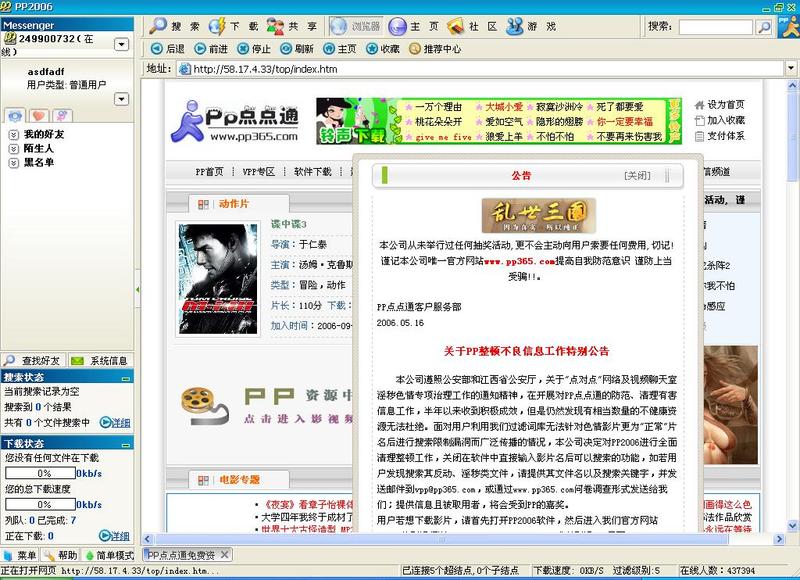This screenshot has width=800, height=580.
Task: Open 详细 link in search status panel
Action: pyautogui.click(x=115, y=422)
